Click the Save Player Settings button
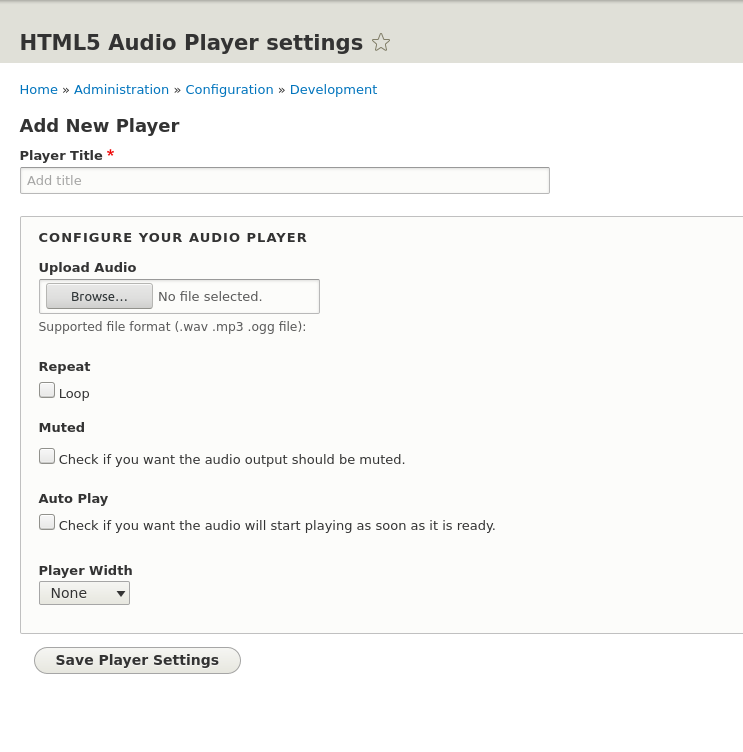This screenshot has width=743, height=752. [137, 660]
